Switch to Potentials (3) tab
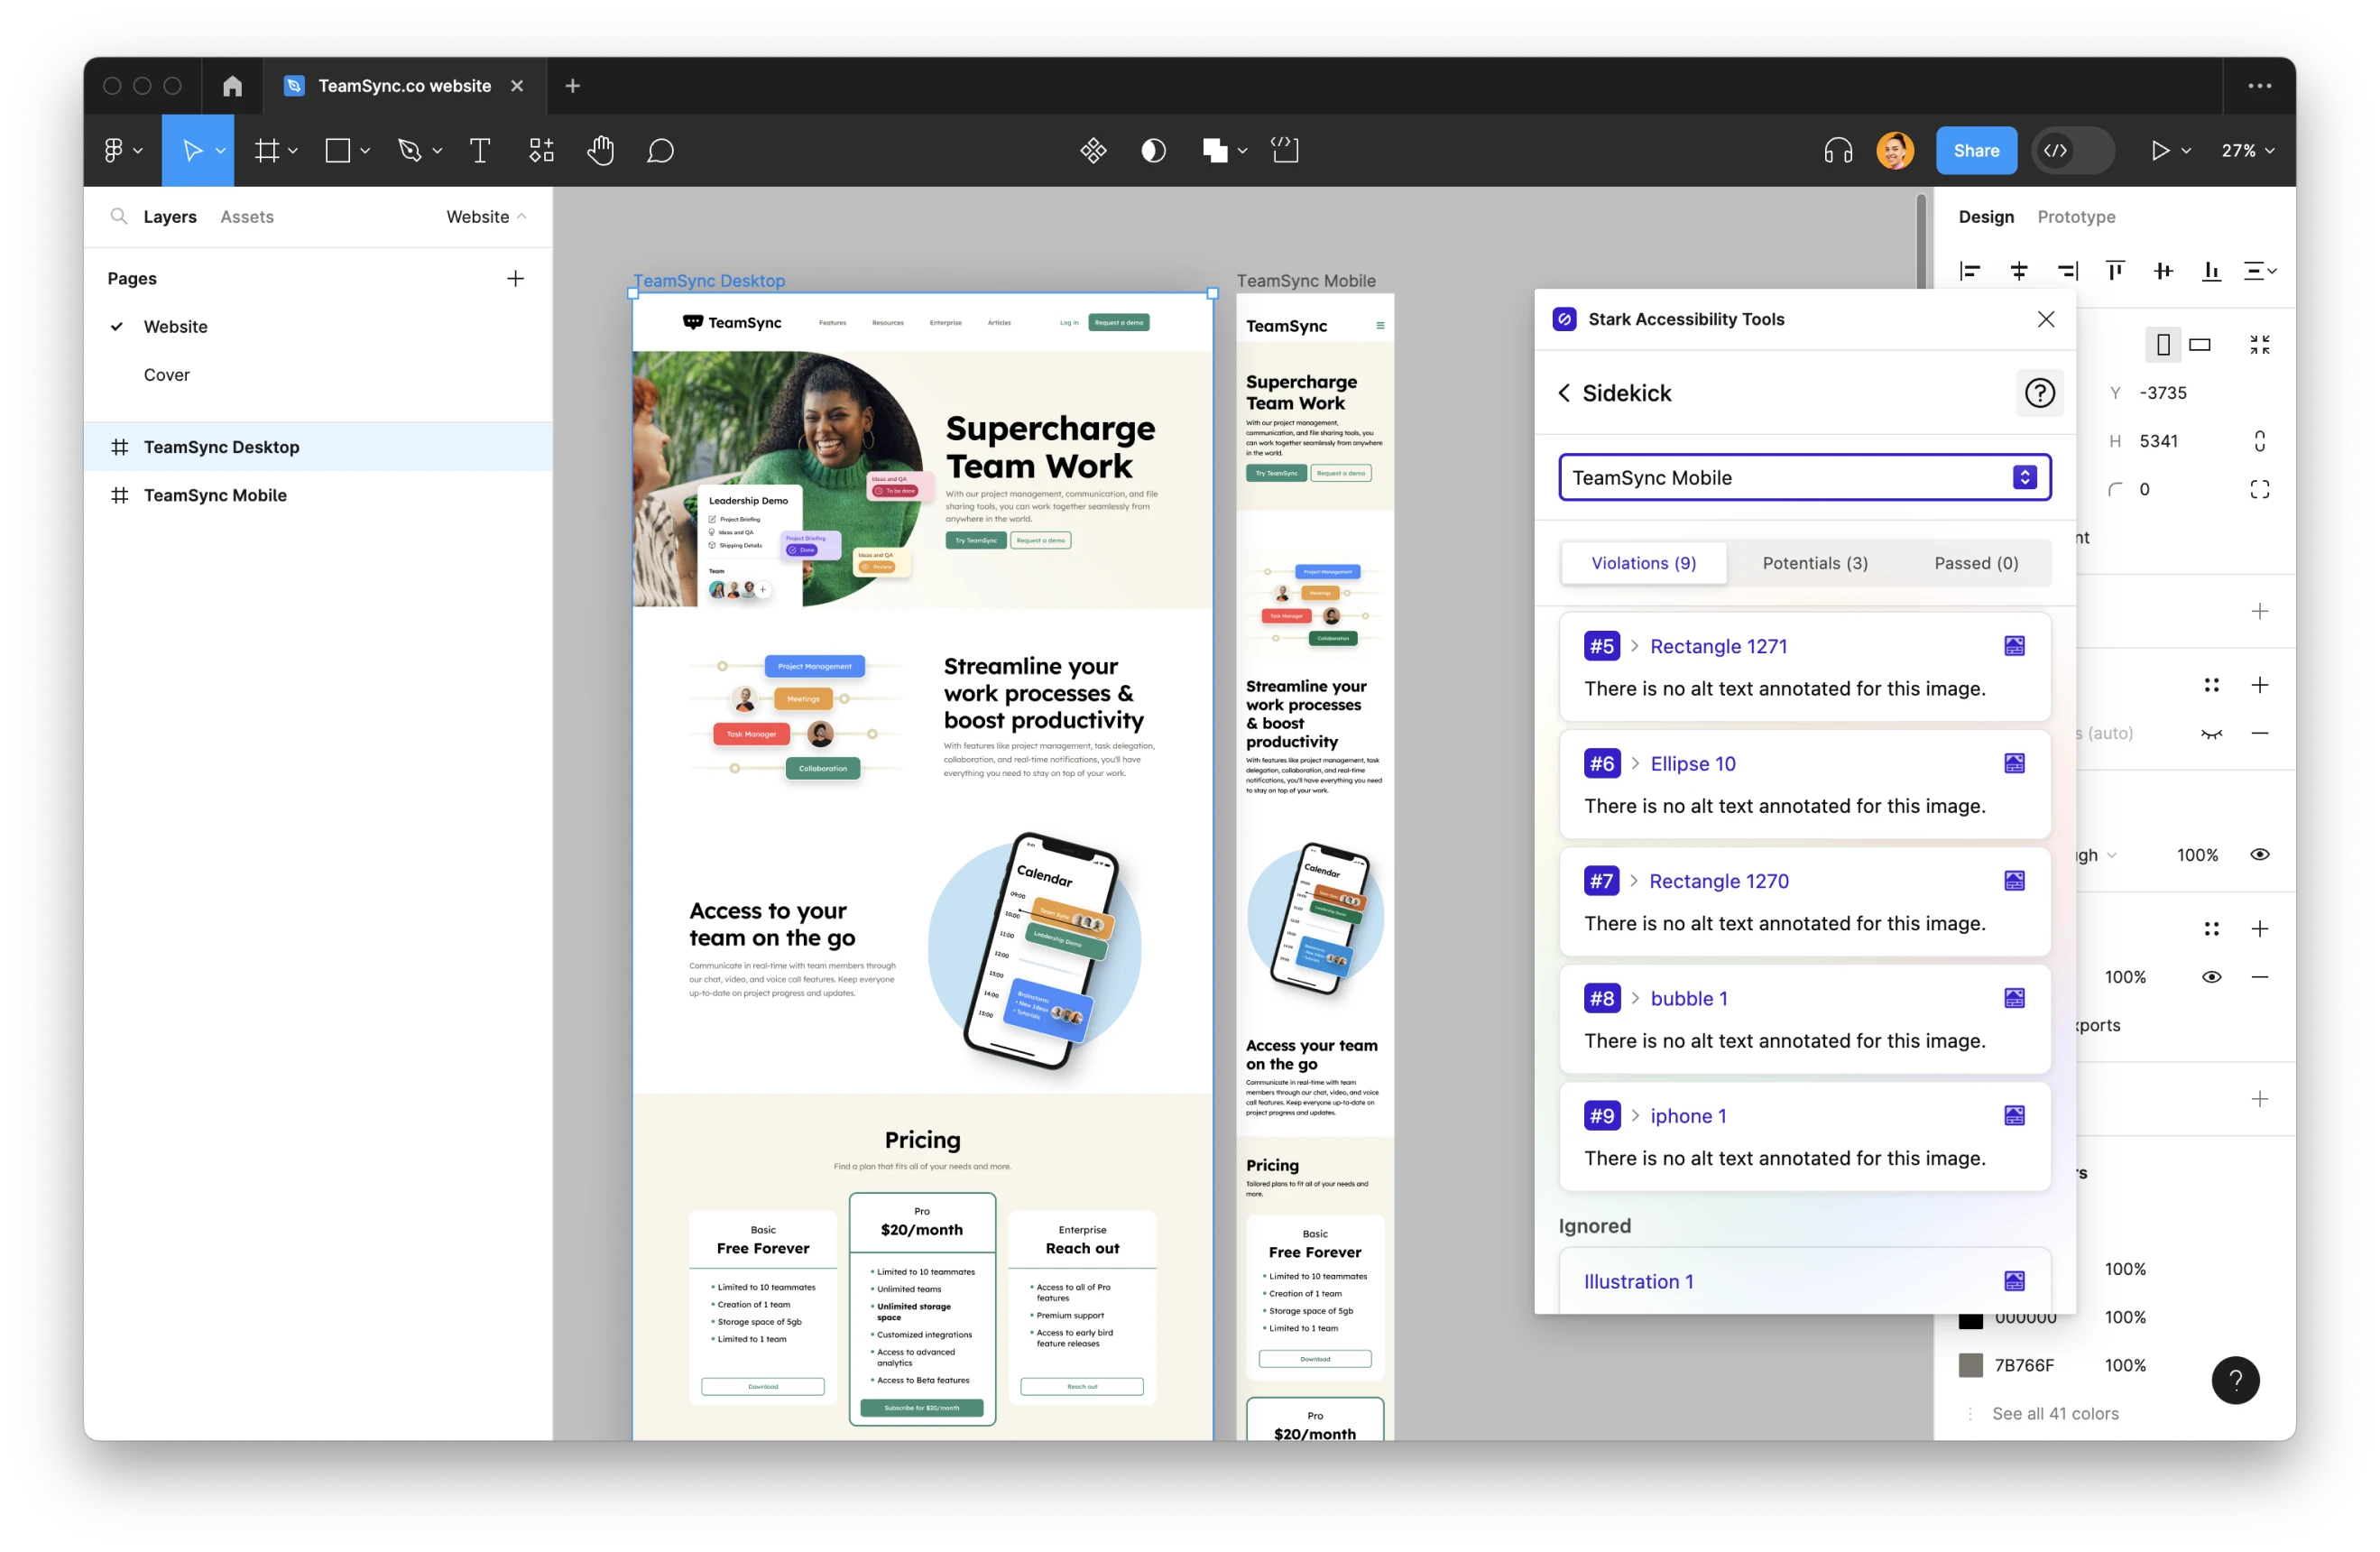The width and height of the screenshot is (2380, 1552). point(1814,563)
